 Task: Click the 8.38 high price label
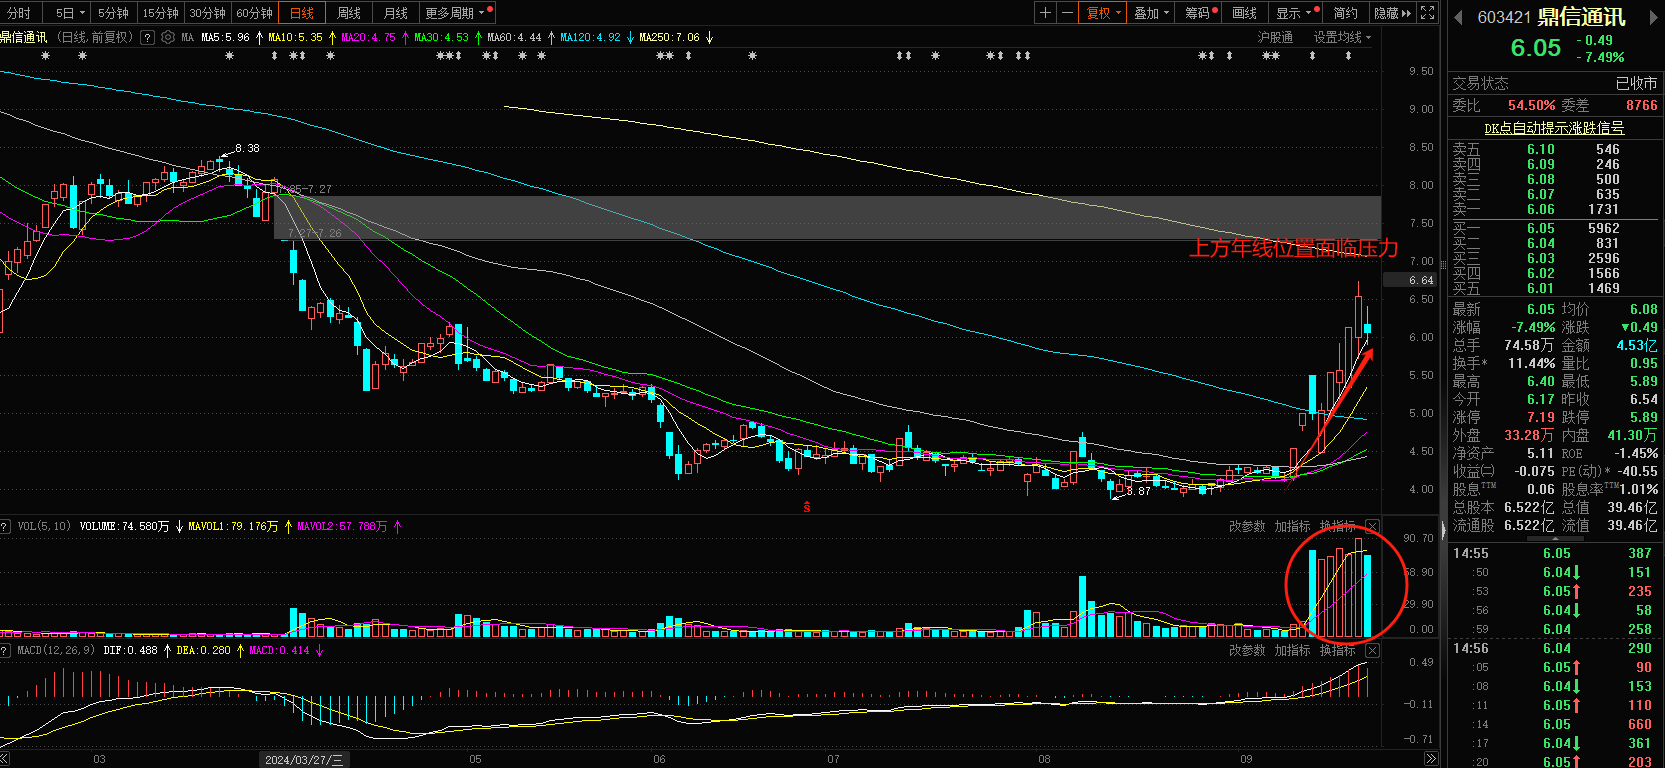click(x=246, y=148)
